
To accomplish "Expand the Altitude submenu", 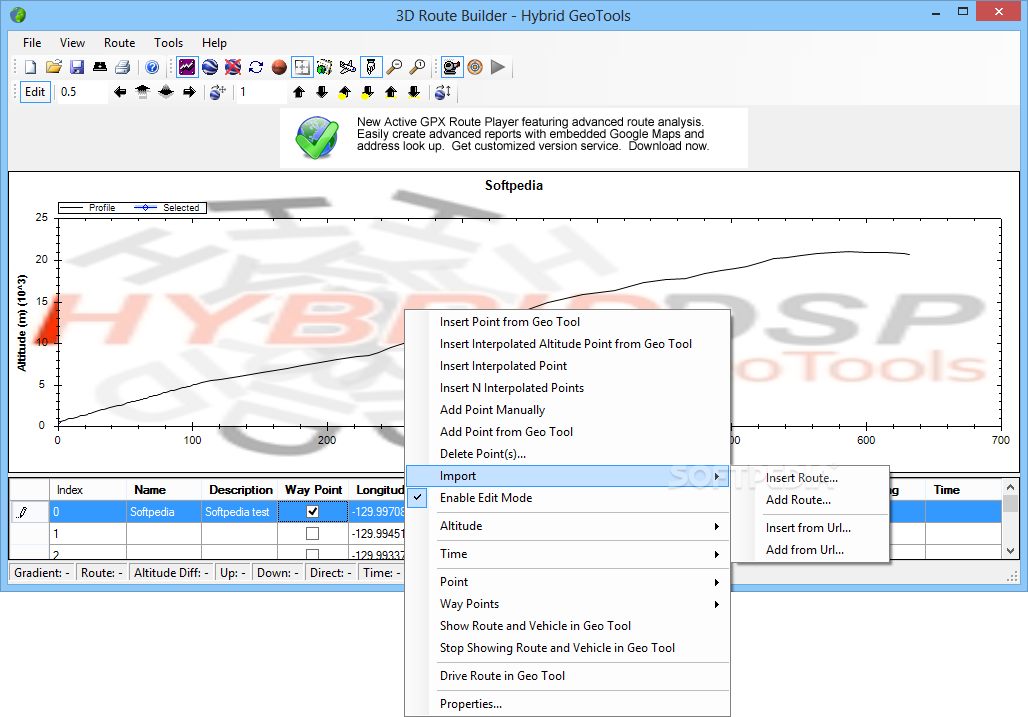I will tap(568, 526).
